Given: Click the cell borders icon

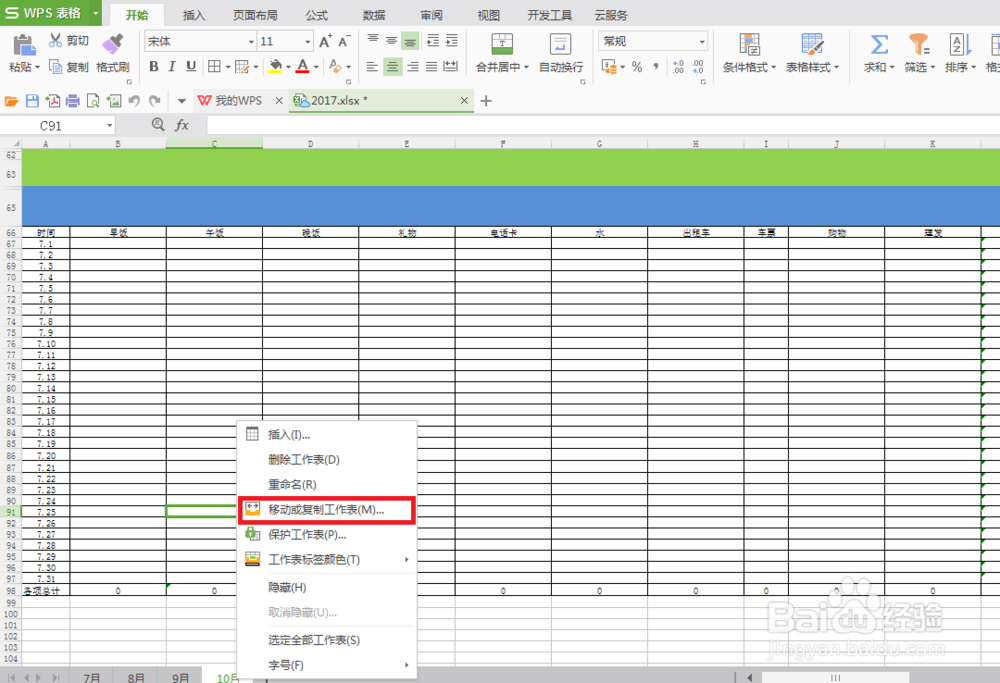Looking at the screenshot, I should click(214, 66).
